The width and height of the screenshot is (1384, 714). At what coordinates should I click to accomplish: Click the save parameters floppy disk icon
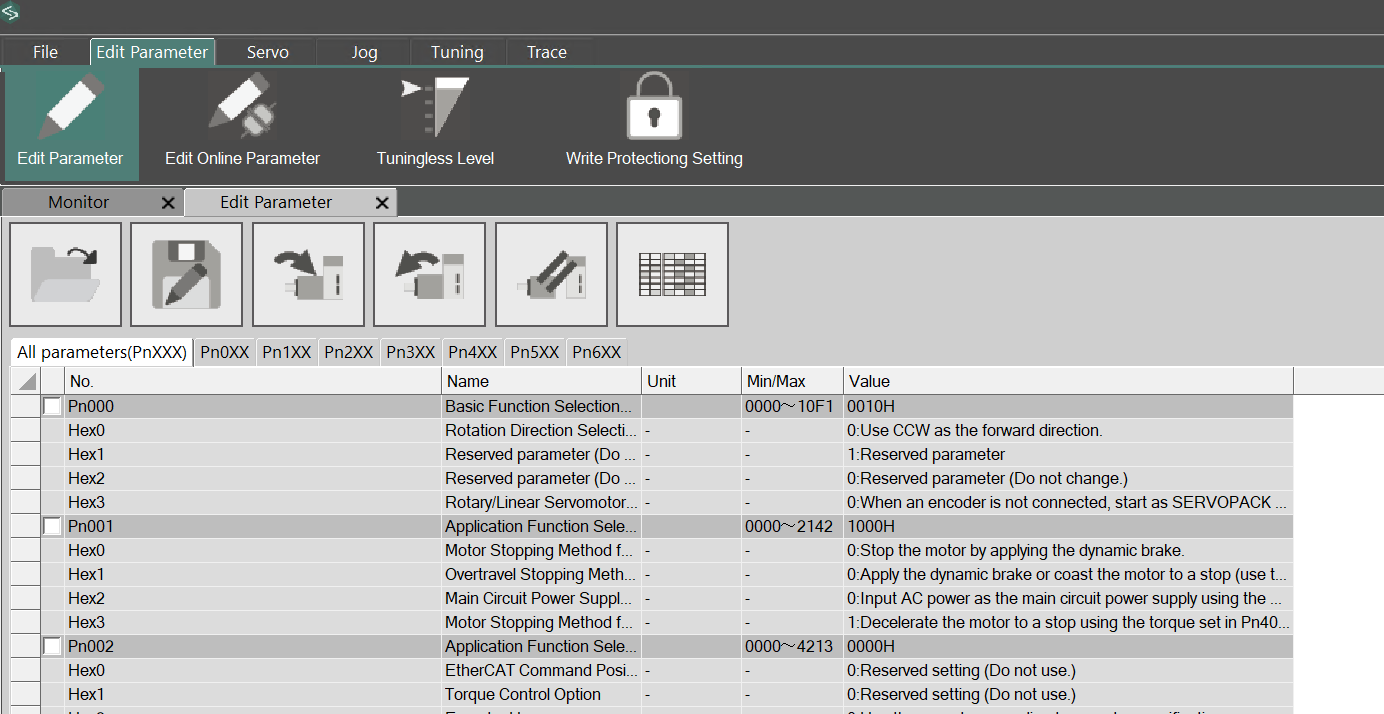point(187,274)
